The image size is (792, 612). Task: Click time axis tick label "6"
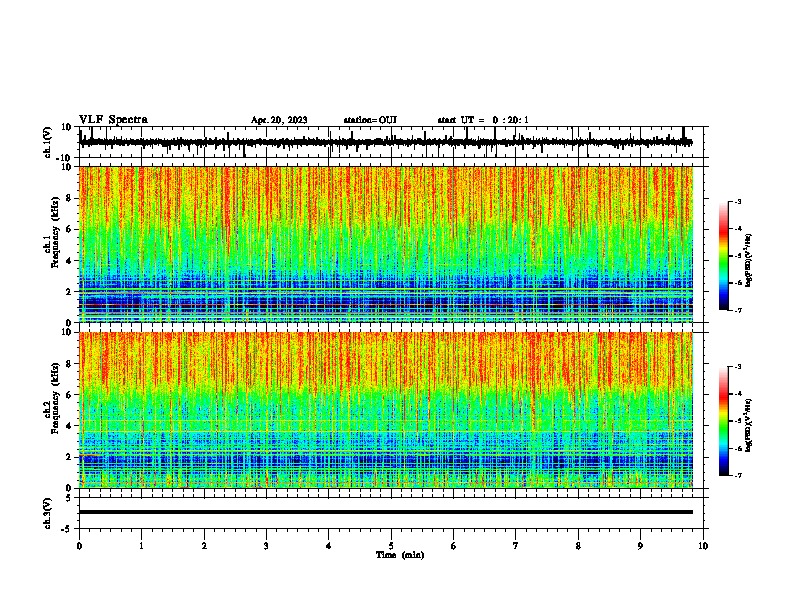pyautogui.click(x=454, y=545)
